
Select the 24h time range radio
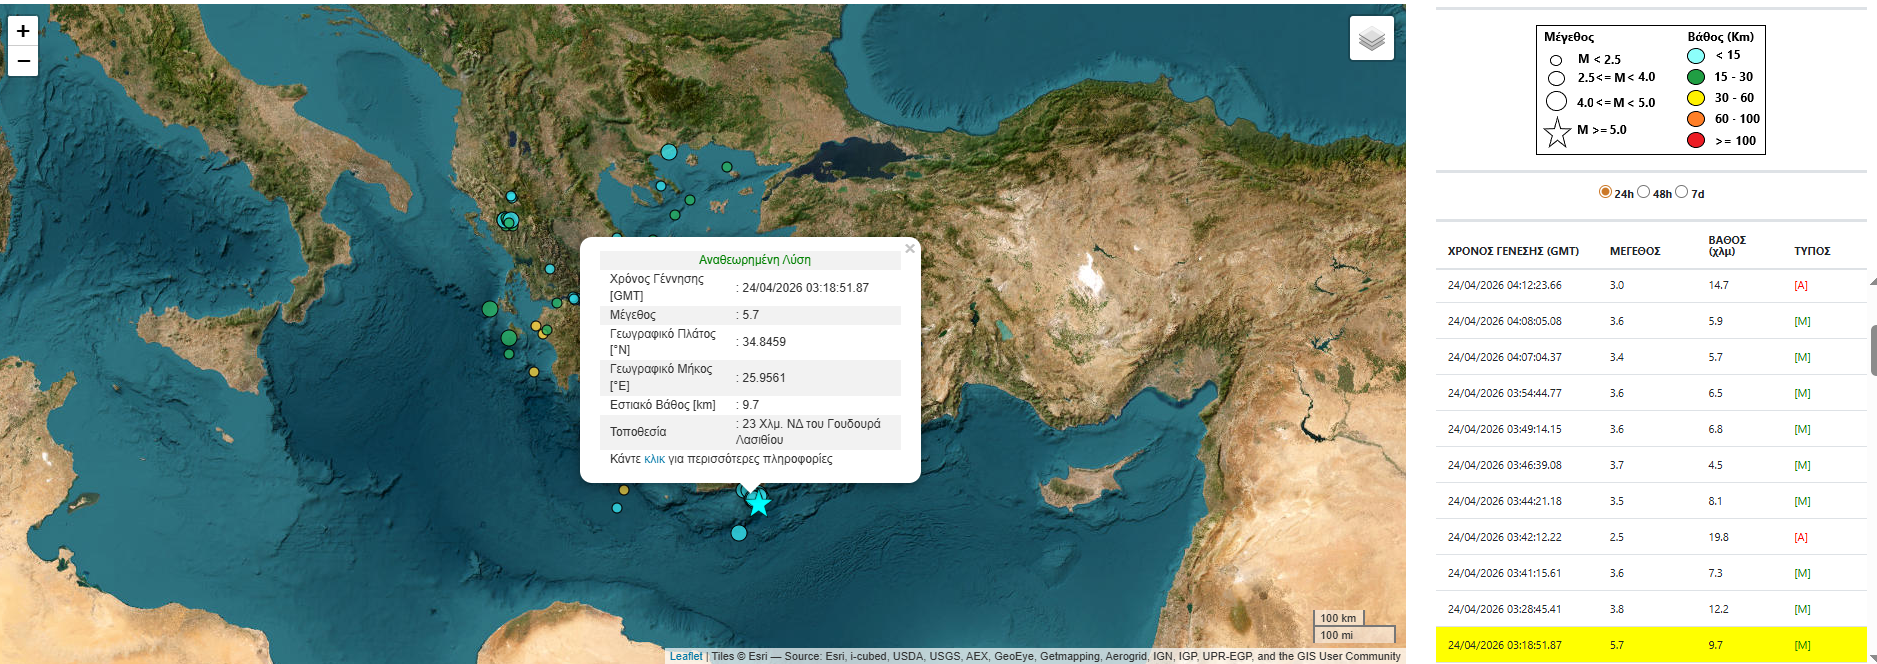click(1605, 192)
